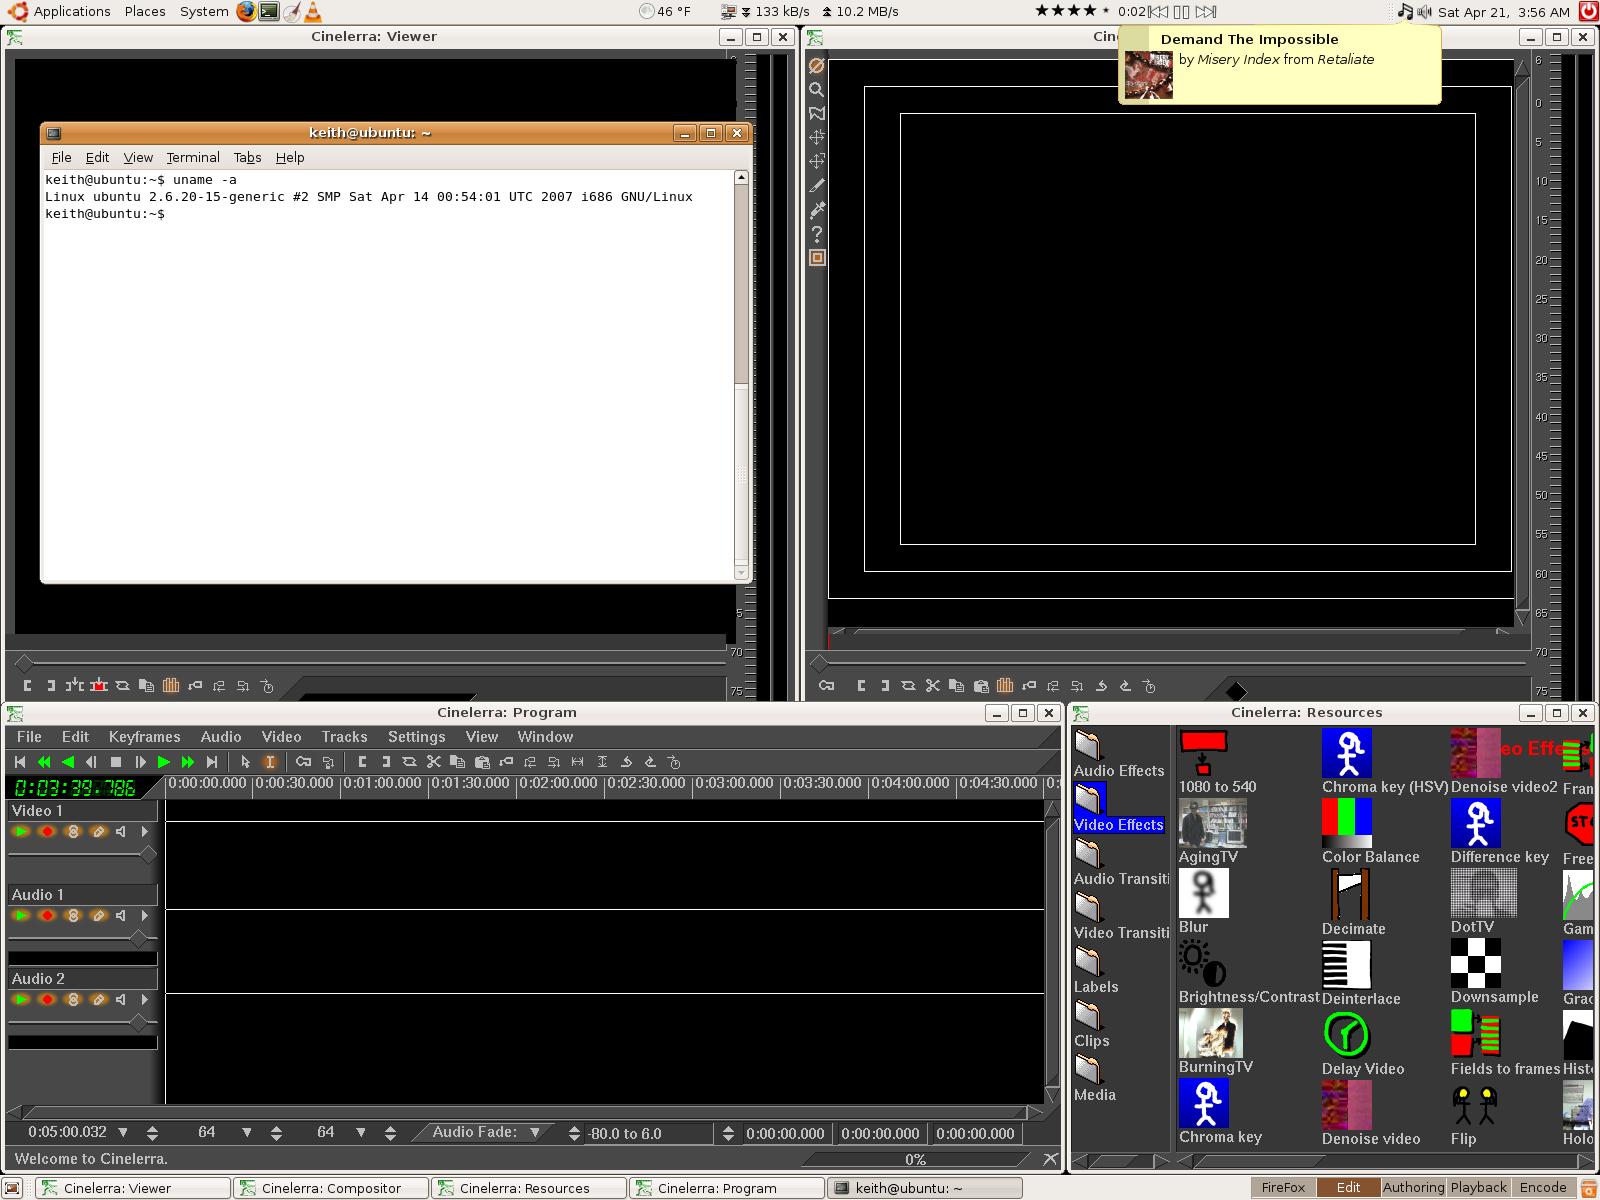The height and width of the screenshot is (1200, 1600).
Task: Open the Terminal menu in terminal window
Action: pos(193,158)
